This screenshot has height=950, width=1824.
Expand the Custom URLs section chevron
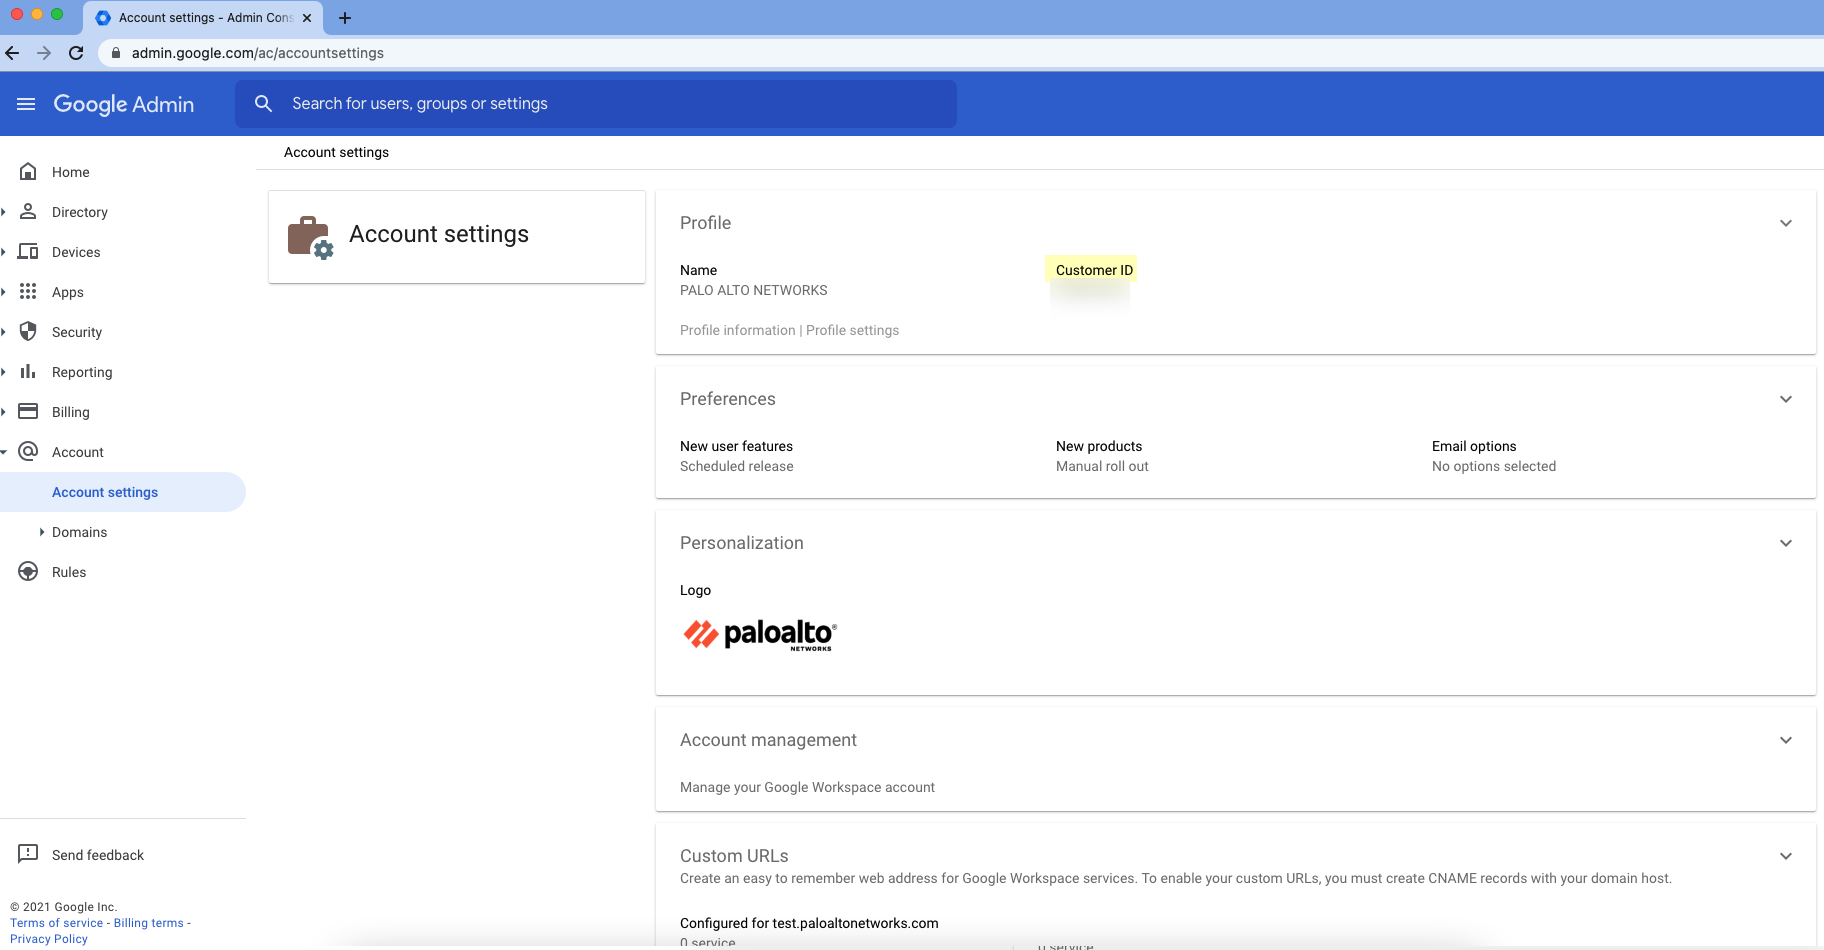(1786, 856)
